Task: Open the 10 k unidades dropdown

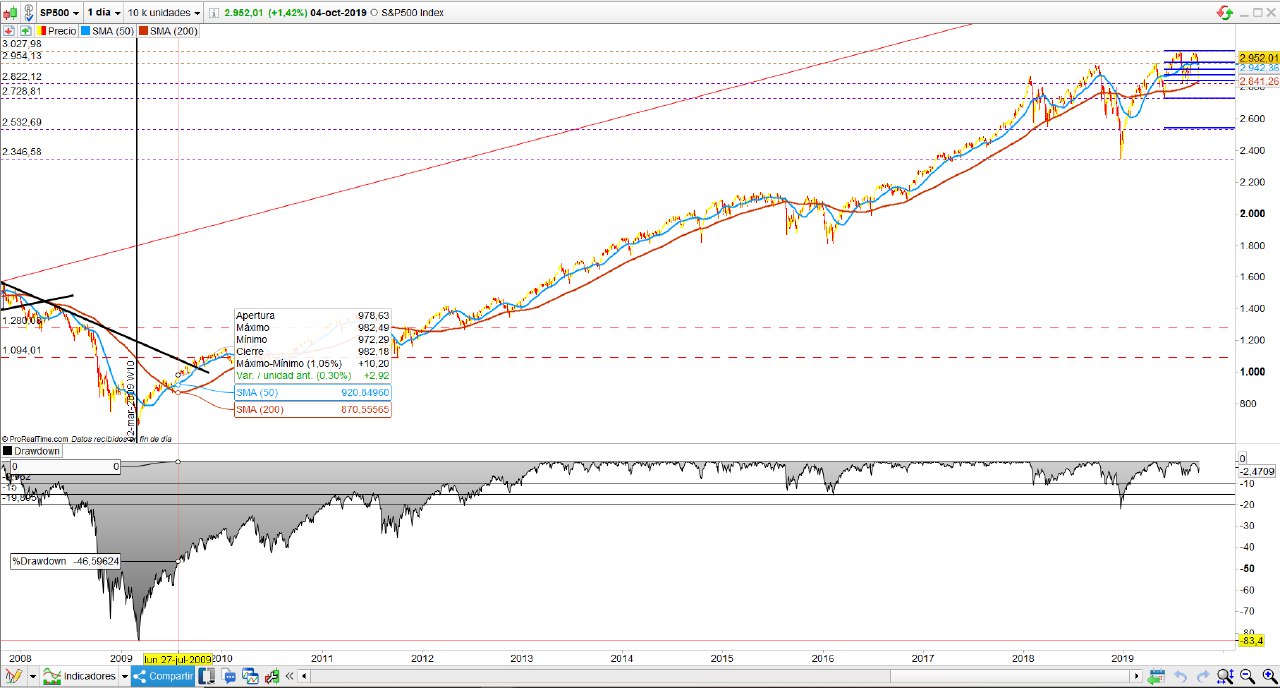Action: [164, 12]
